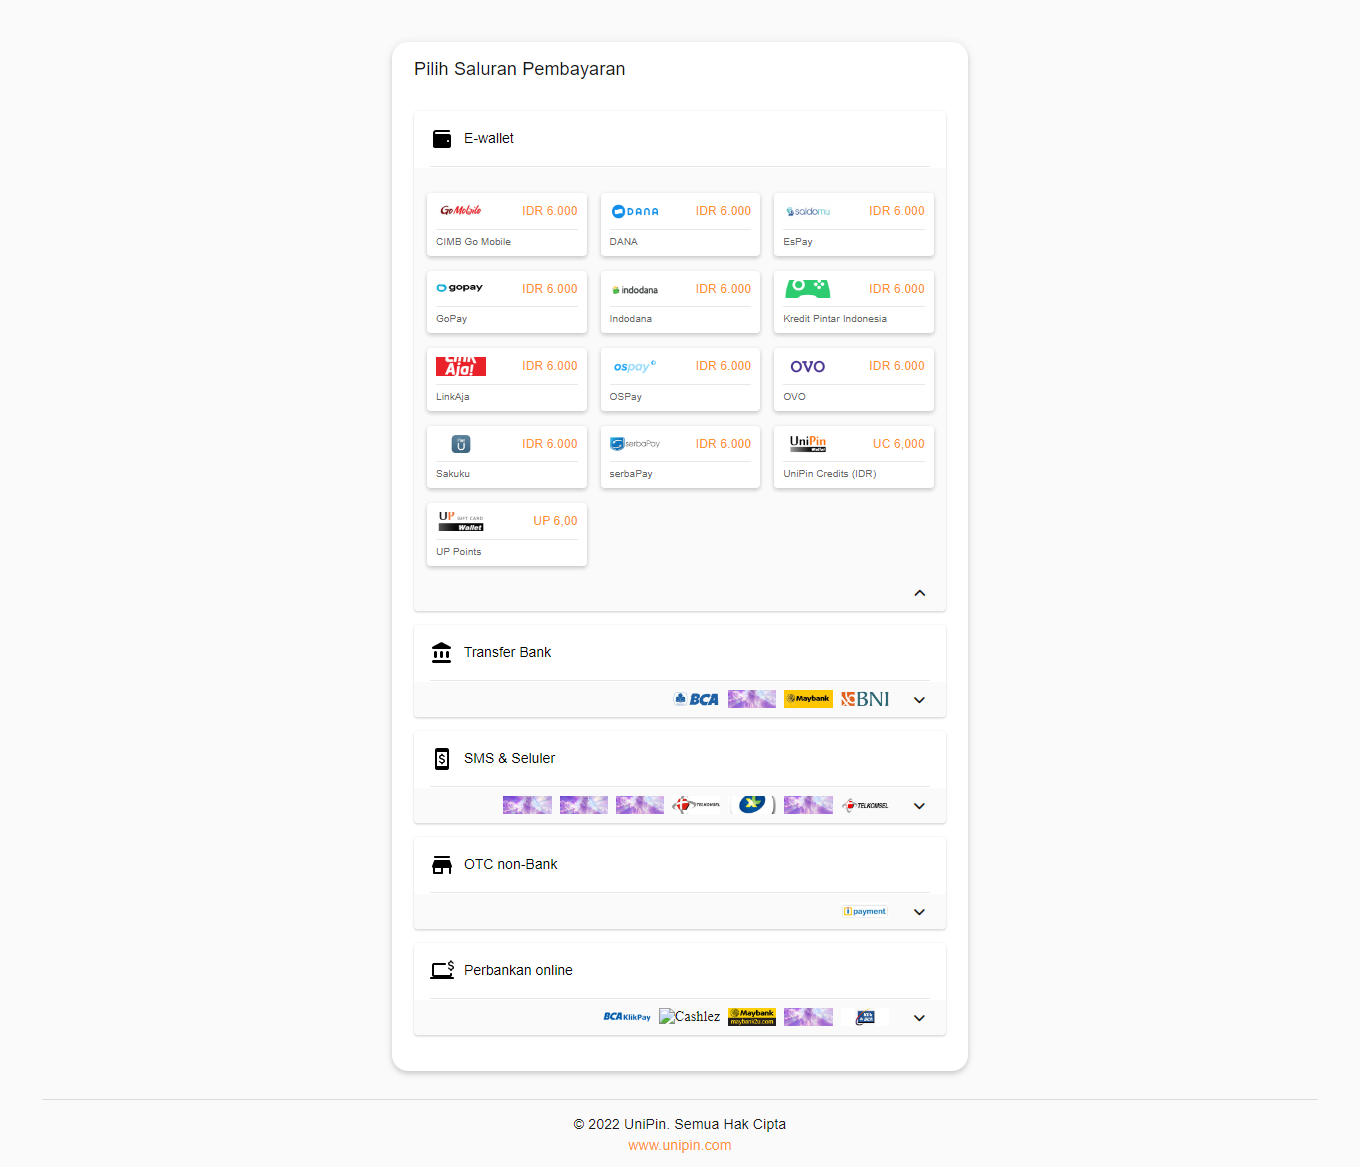Select the OSPay payment card
1360x1167 pixels.
point(680,380)
